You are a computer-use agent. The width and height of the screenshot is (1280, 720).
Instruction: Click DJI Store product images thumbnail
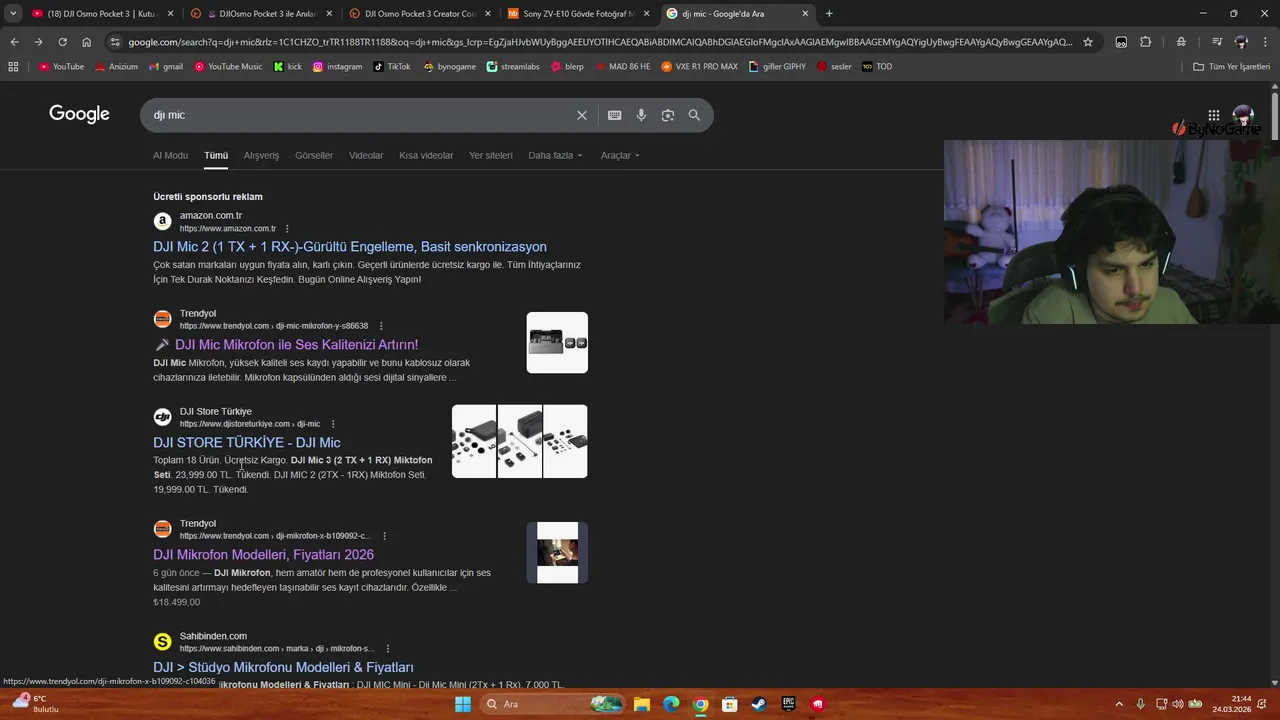coord(520,441)
